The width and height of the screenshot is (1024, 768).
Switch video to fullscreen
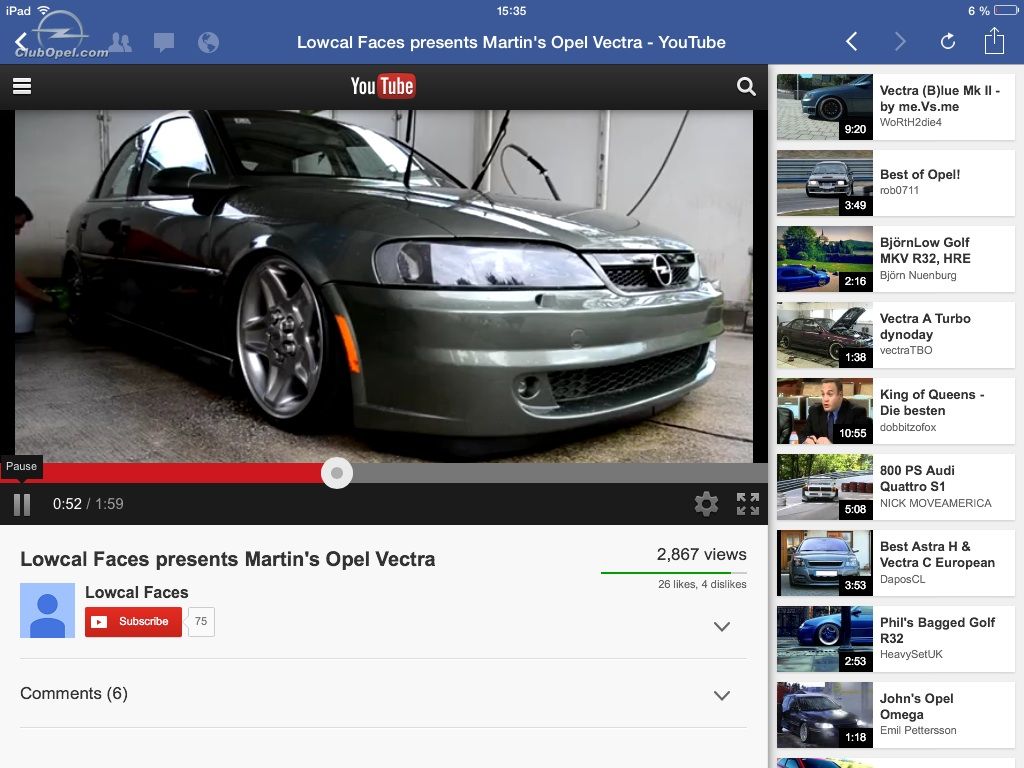click(x=748, y=504)
